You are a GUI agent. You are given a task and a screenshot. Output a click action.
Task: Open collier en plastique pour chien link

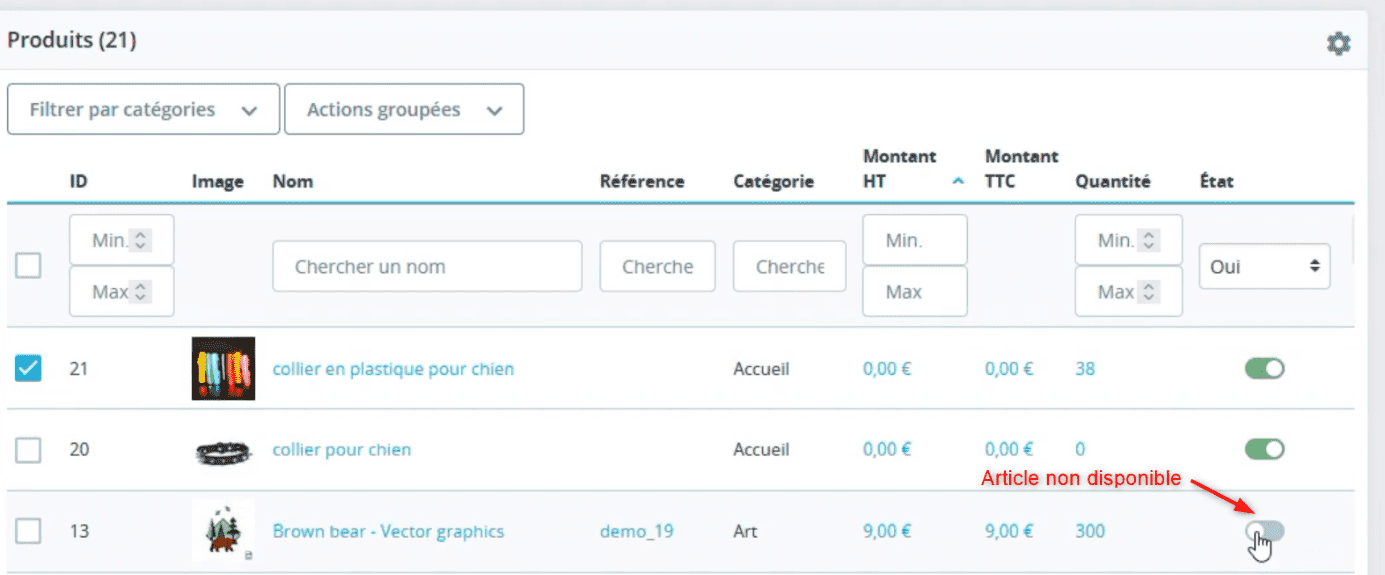coord(393,369)
